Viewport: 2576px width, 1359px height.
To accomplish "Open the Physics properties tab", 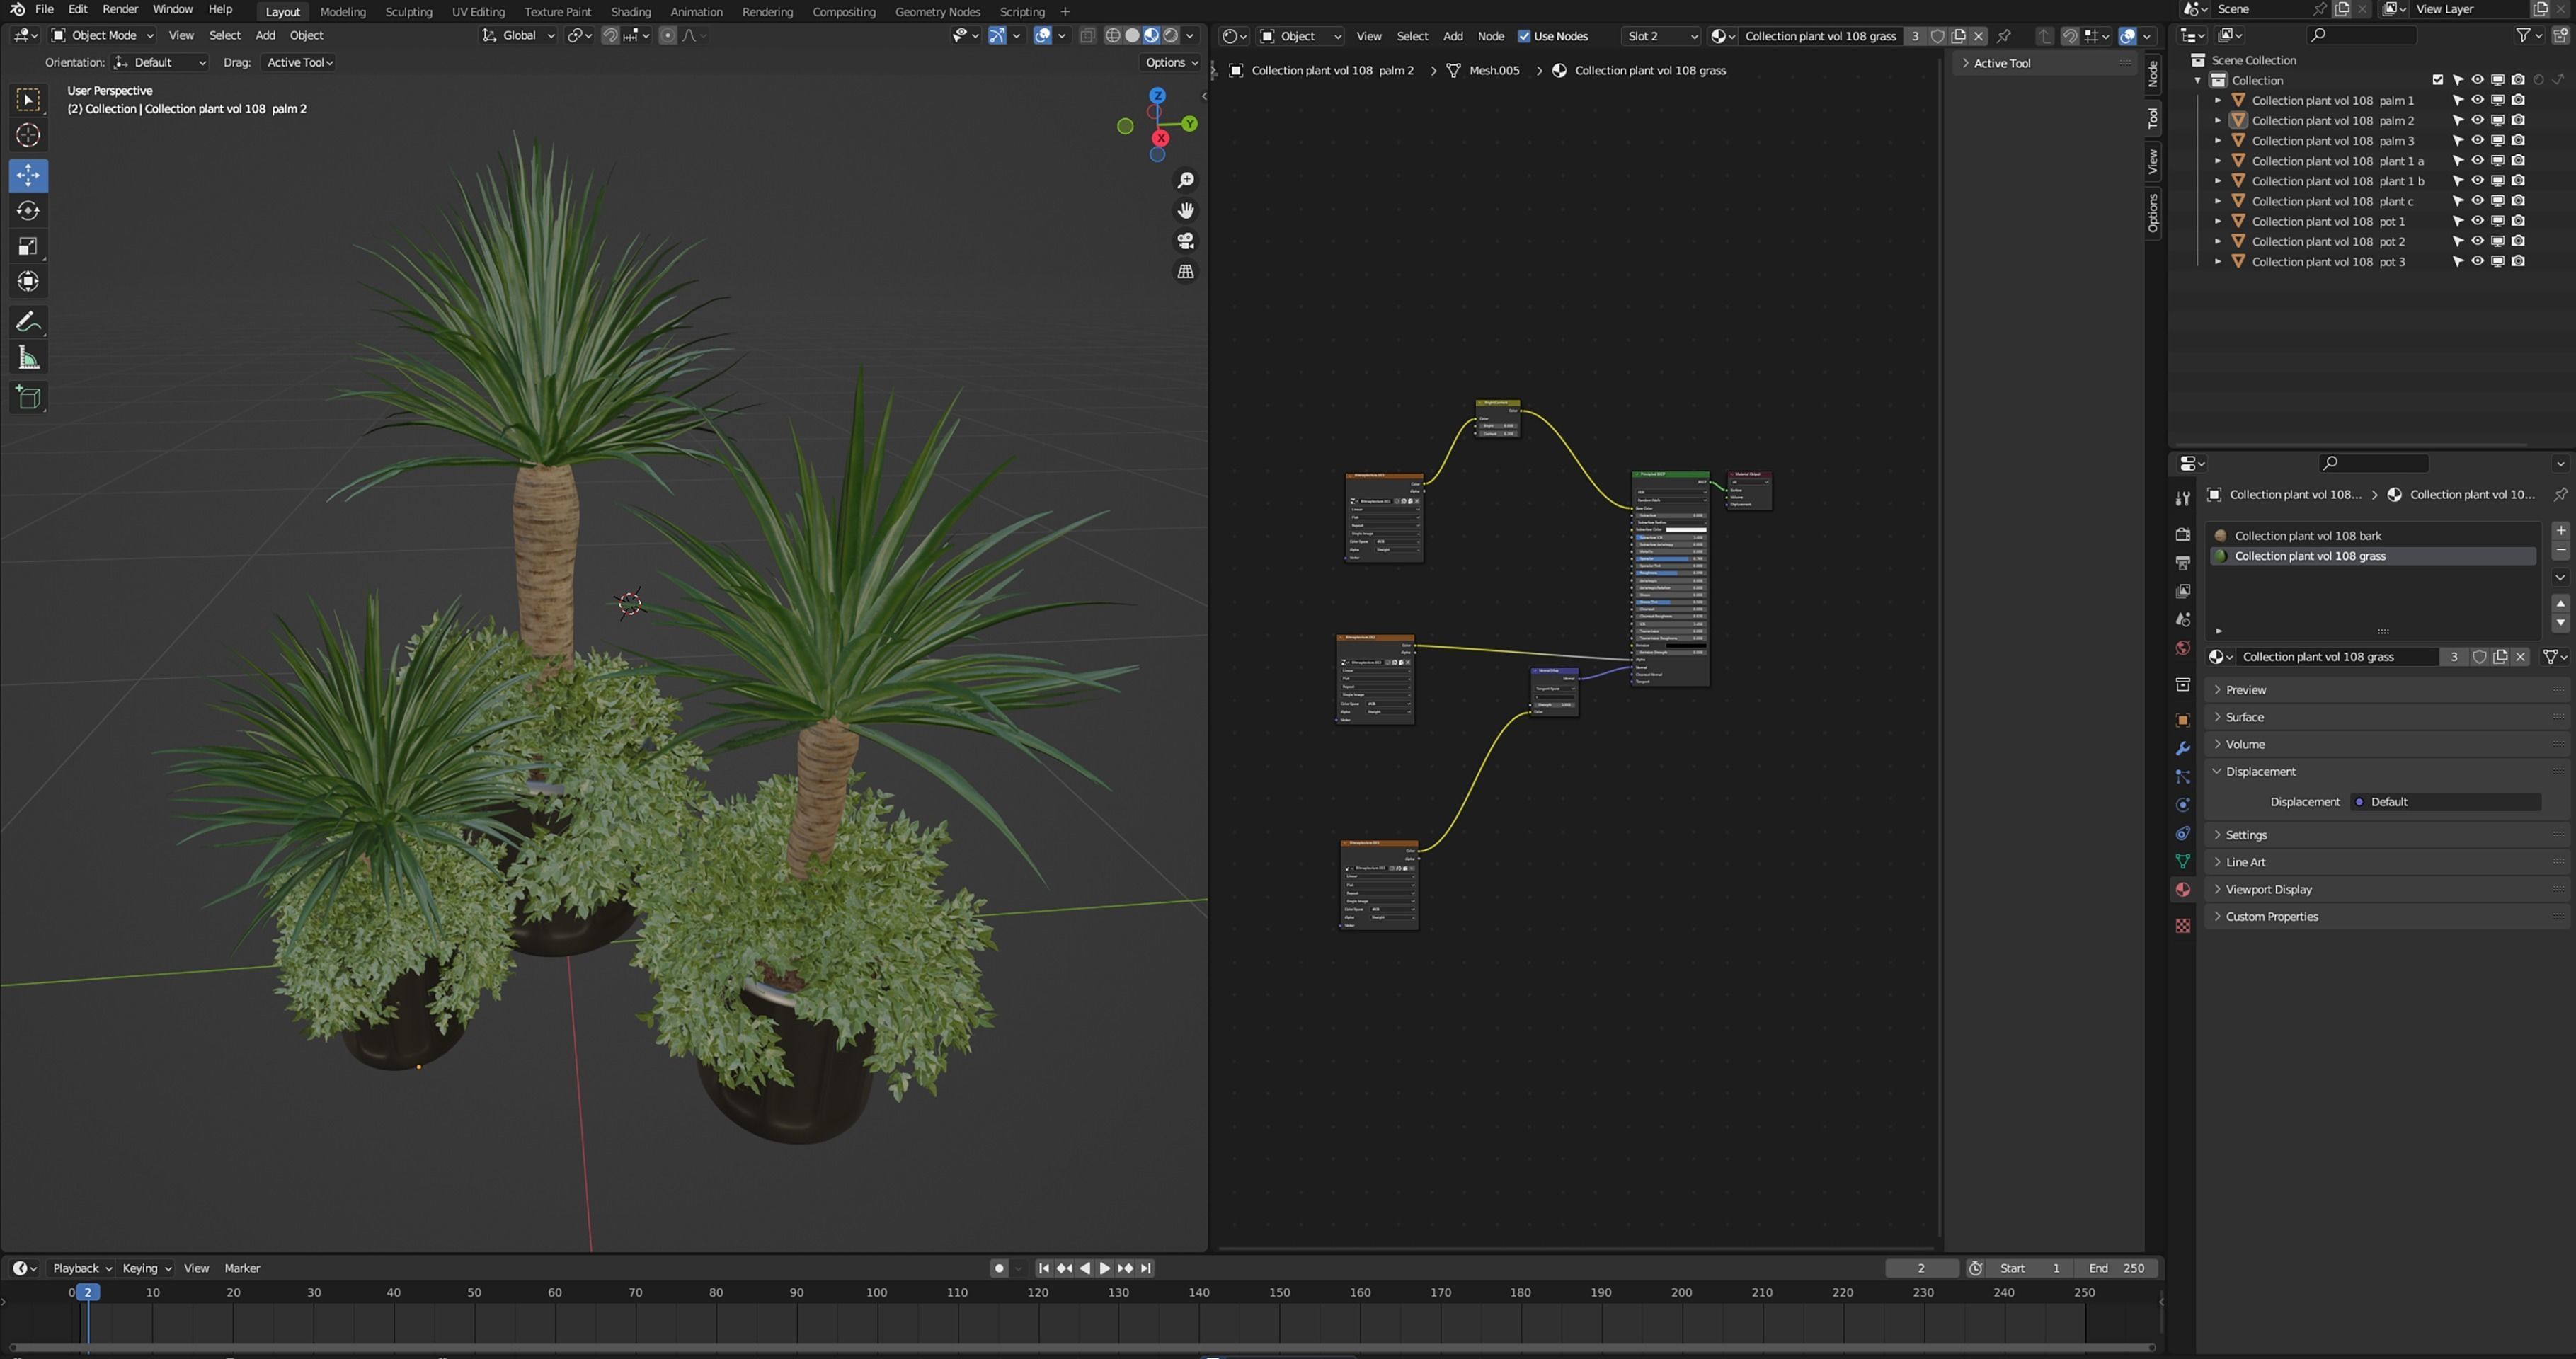I will click(x=2183, y=805).
